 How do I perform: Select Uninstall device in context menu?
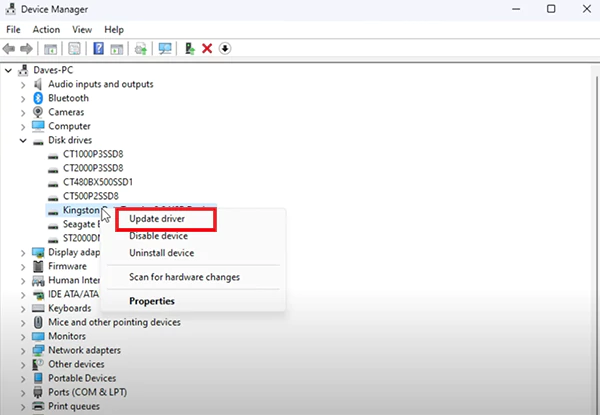coord(161,253)
